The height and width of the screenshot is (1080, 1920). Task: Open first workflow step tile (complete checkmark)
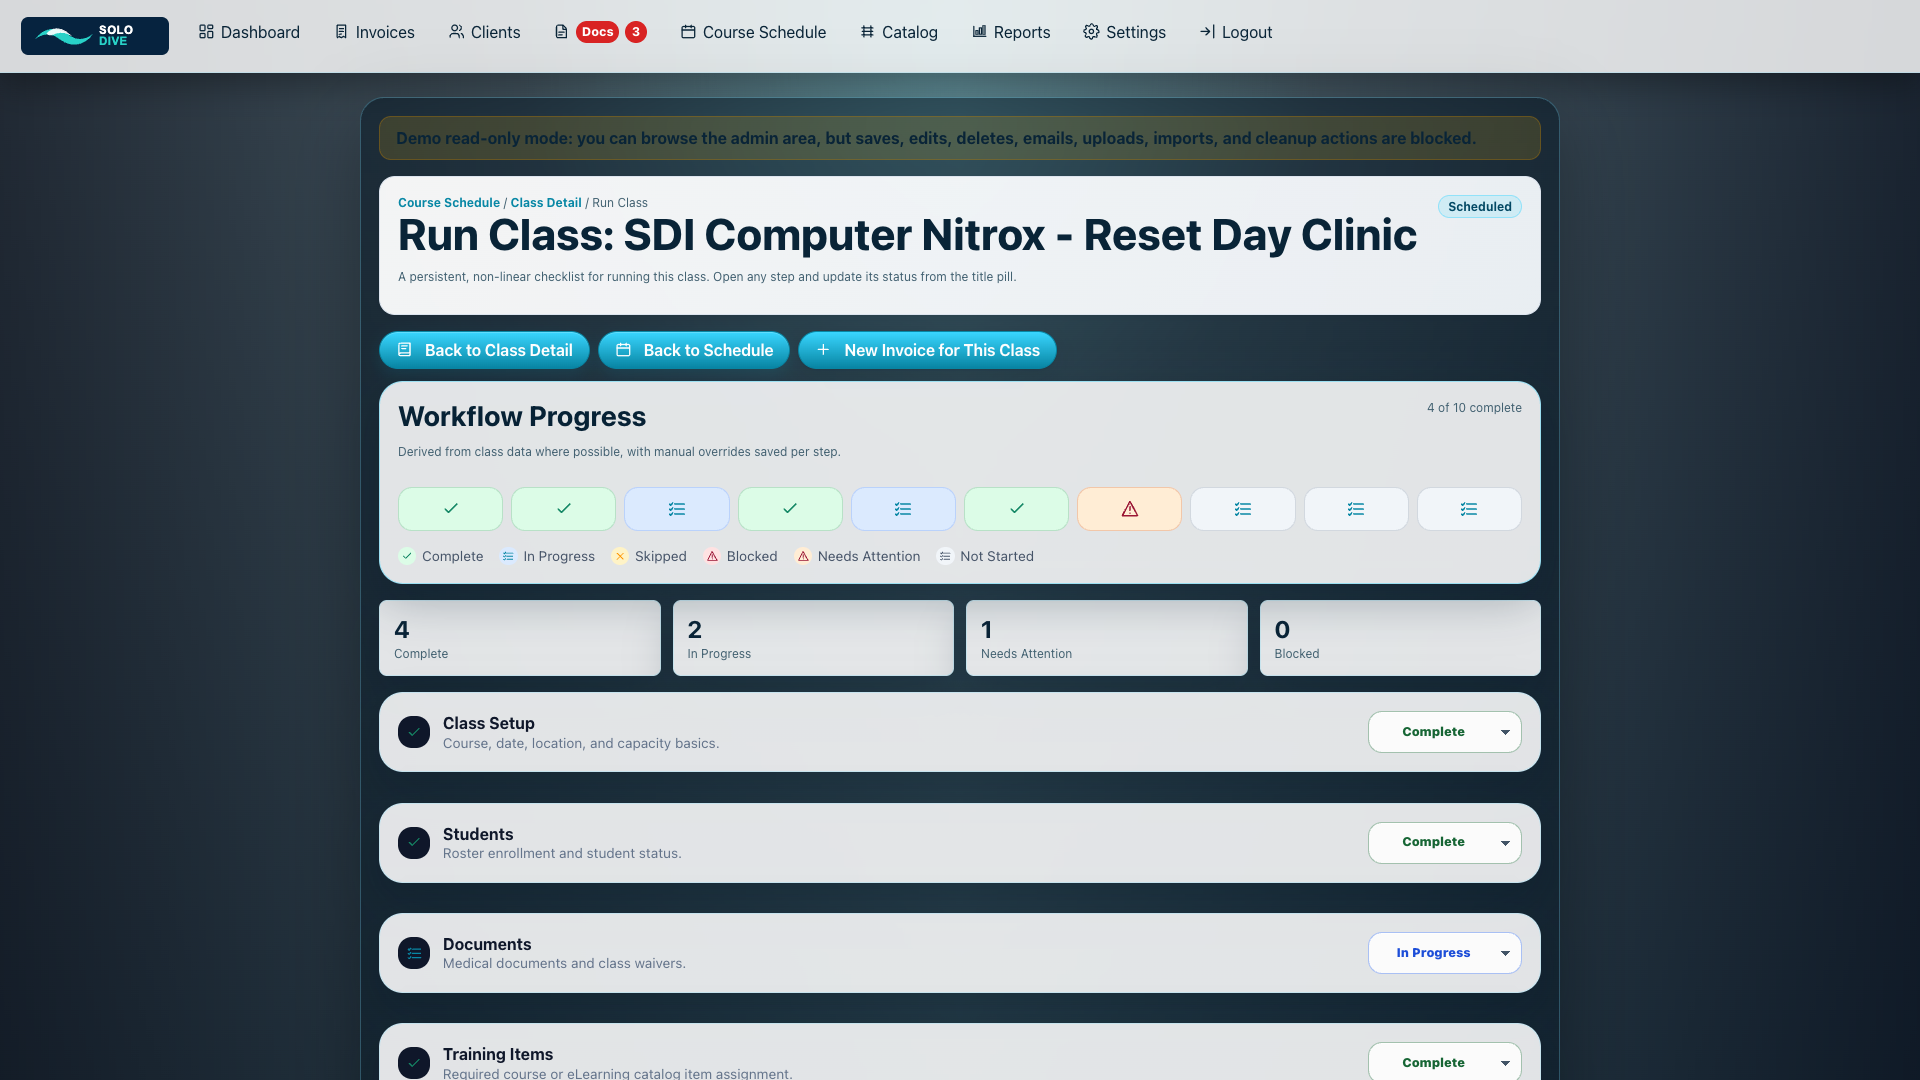point(450,509)
